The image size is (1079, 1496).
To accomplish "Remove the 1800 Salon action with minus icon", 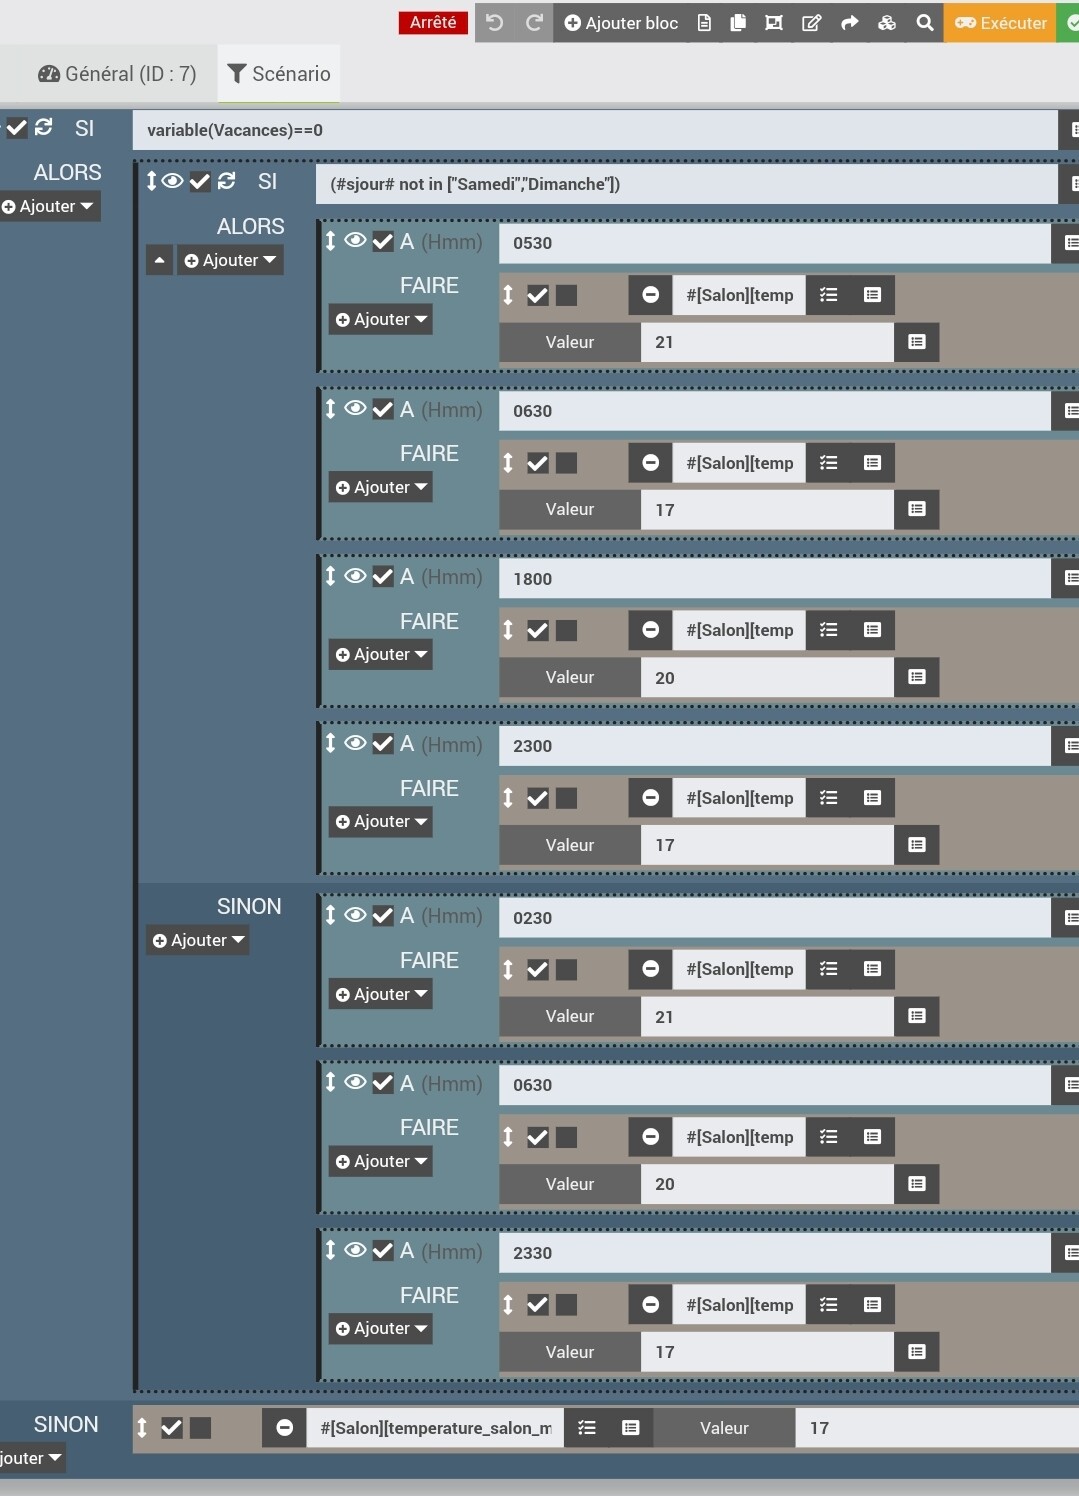I will pos(650,630).
